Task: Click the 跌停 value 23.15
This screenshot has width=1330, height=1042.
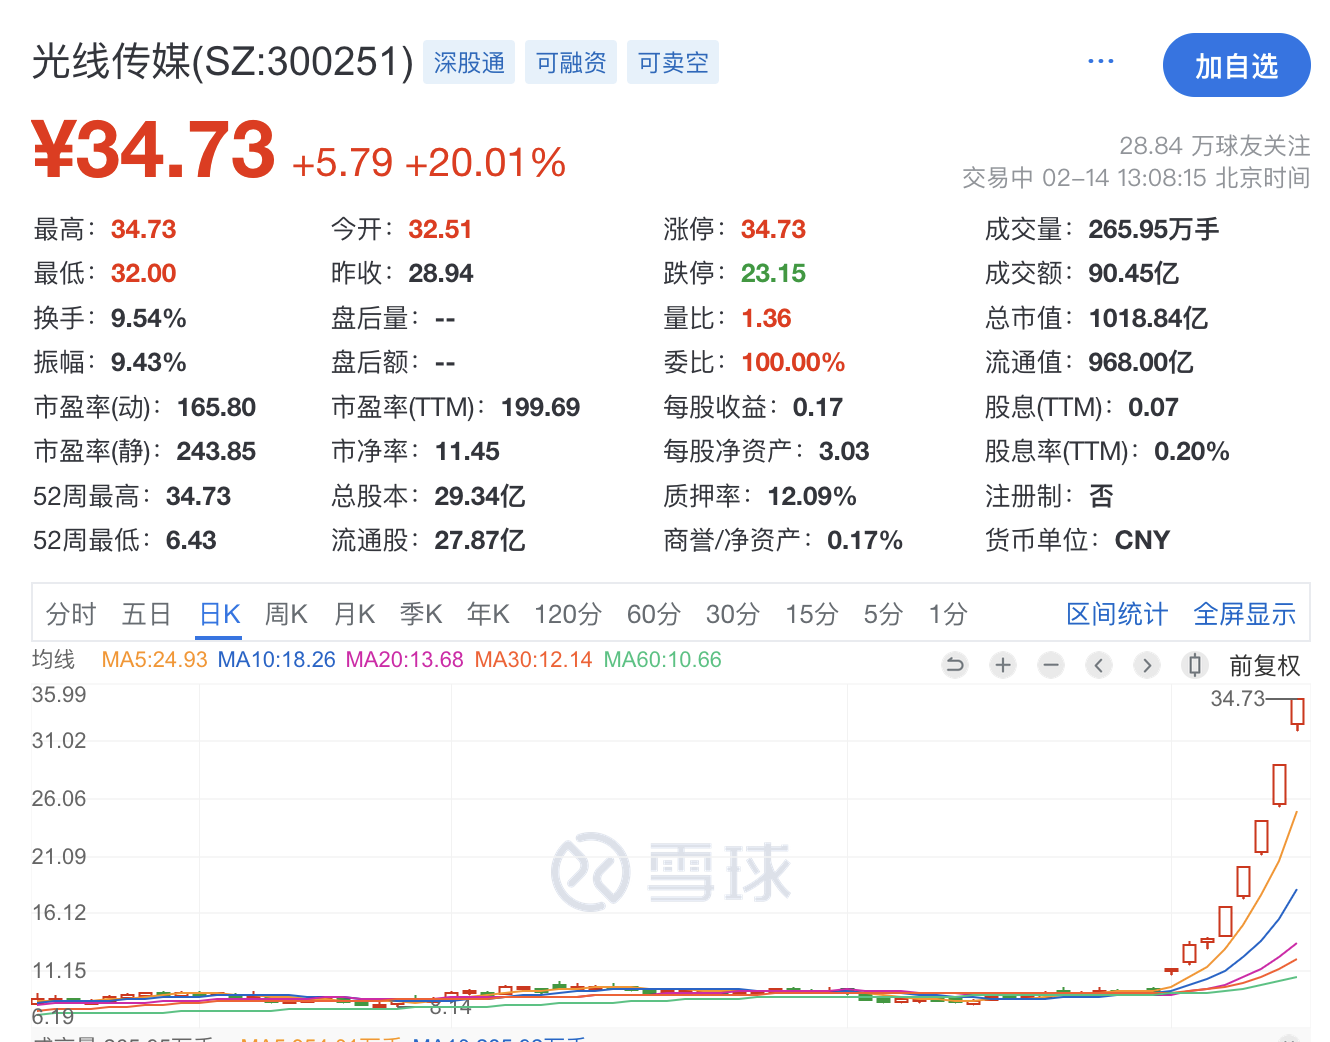Action: click(x=773, y=273)
